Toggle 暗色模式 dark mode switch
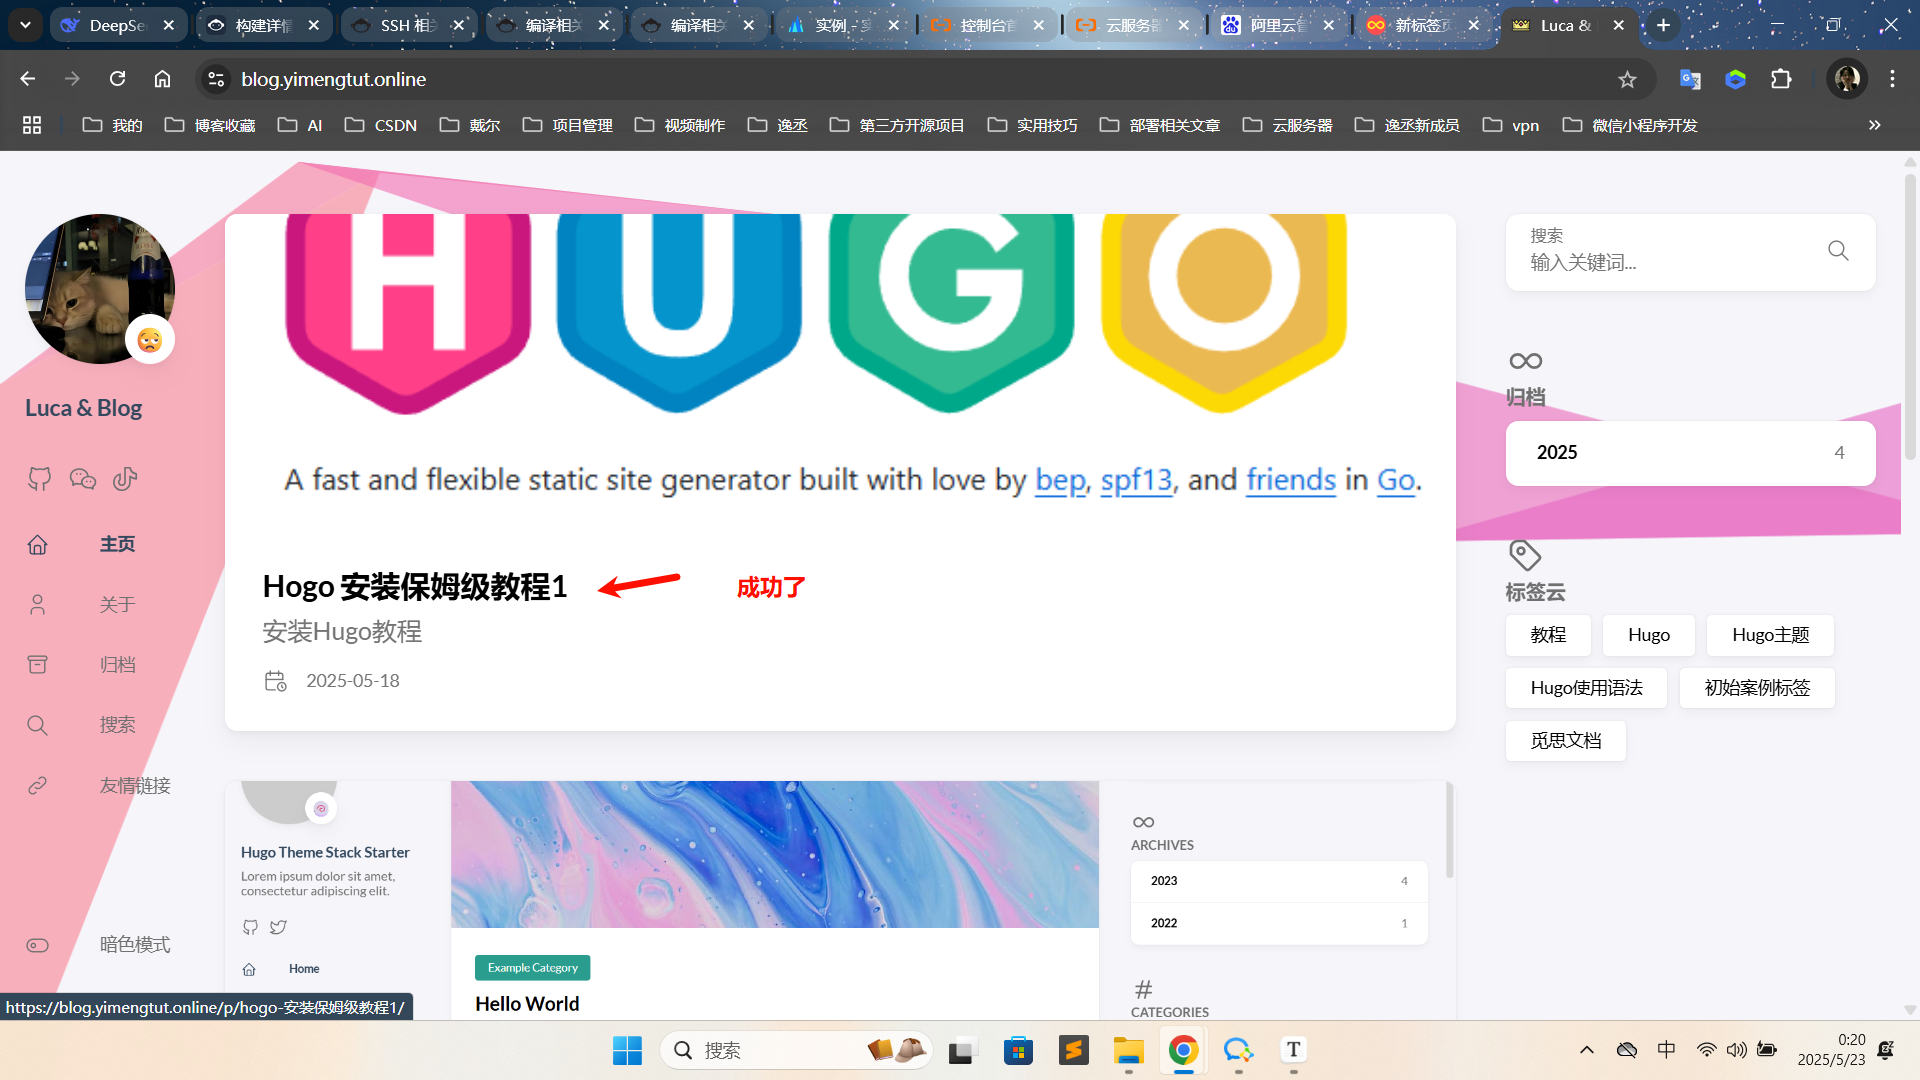Screen dimensions: 1920x1080 [x=38, y=945]
